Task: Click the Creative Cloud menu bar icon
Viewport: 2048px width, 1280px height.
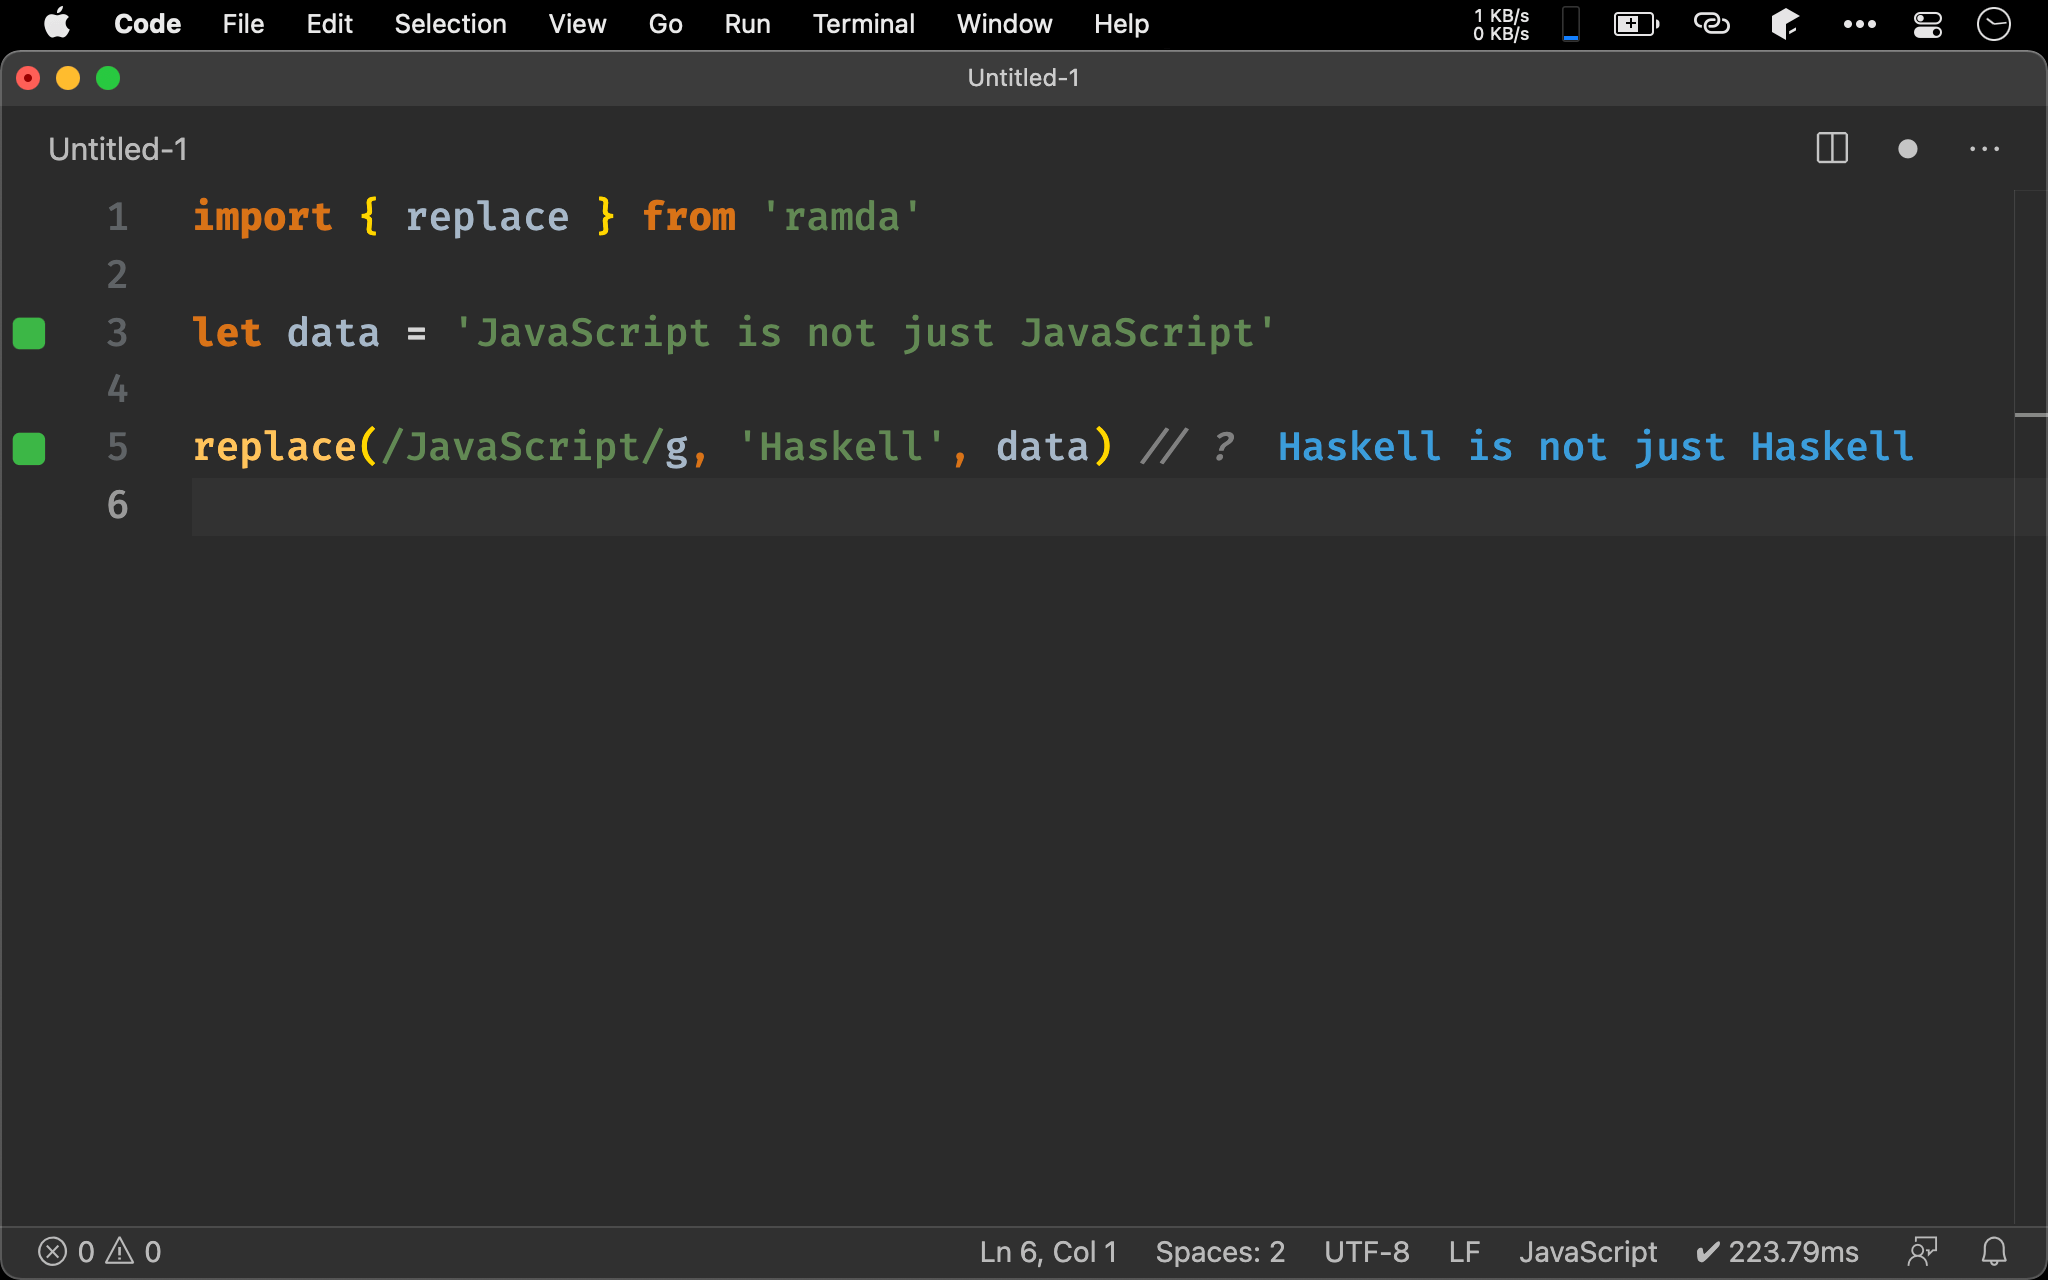Action: pyautogui.click(x=1711, y=24)
